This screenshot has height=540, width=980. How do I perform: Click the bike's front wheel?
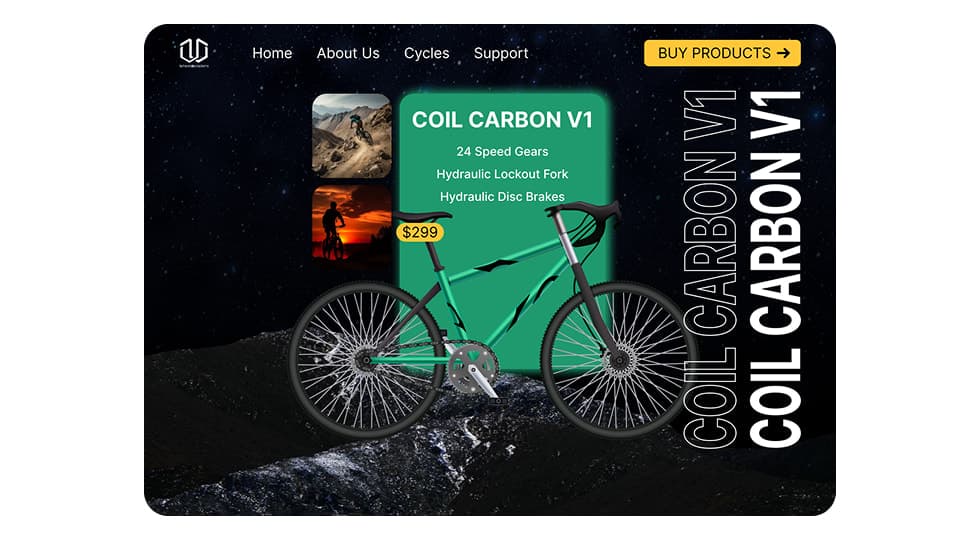pyautogui.click(x=619, y=359)
